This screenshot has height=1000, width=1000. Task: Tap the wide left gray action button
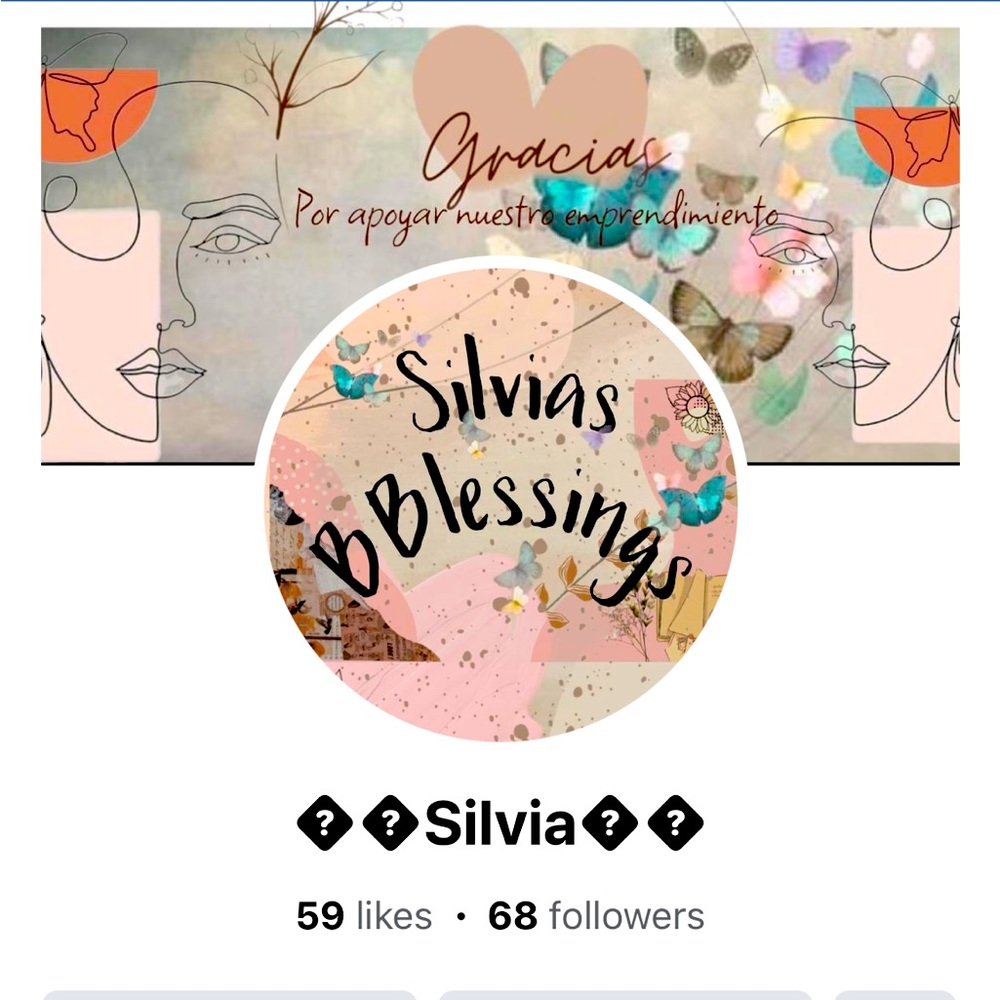[230, 995]
